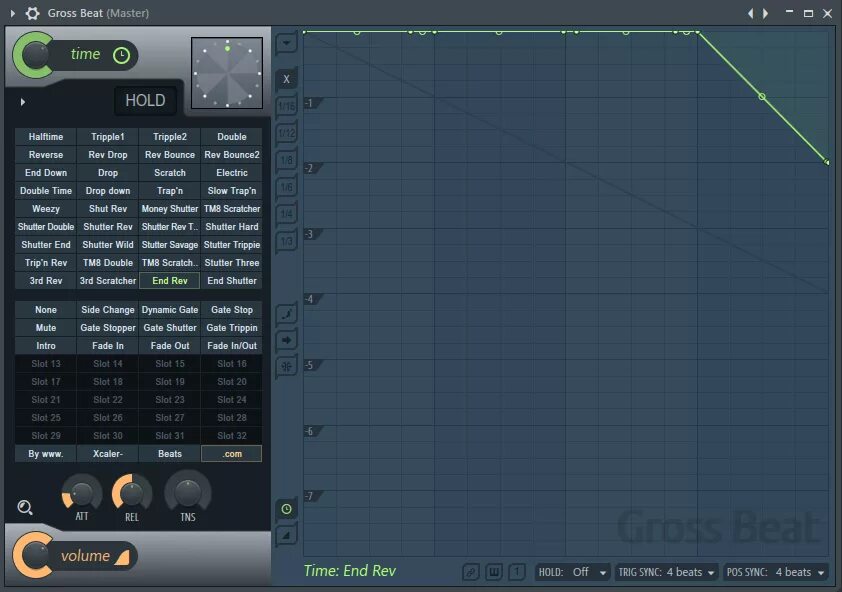Viewport: 842px width, 592px height.
Task: Go to previous preset arrow
Action: point(751,13)
